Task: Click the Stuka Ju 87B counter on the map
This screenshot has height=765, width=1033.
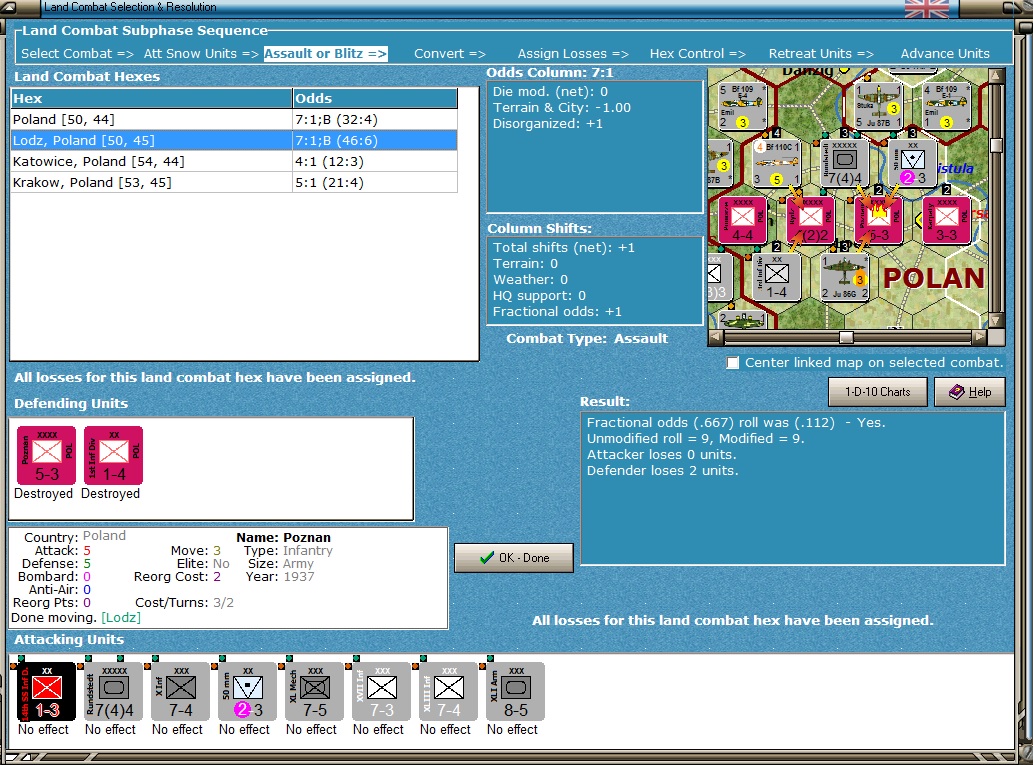Action: pyautogui.click(x=878, y=105)
